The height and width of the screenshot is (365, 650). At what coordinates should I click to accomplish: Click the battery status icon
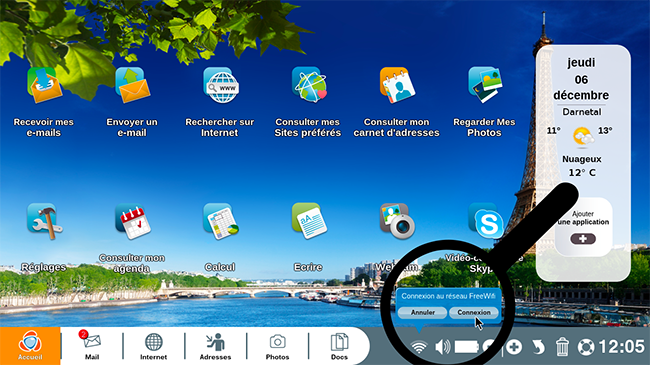point(467,347)
